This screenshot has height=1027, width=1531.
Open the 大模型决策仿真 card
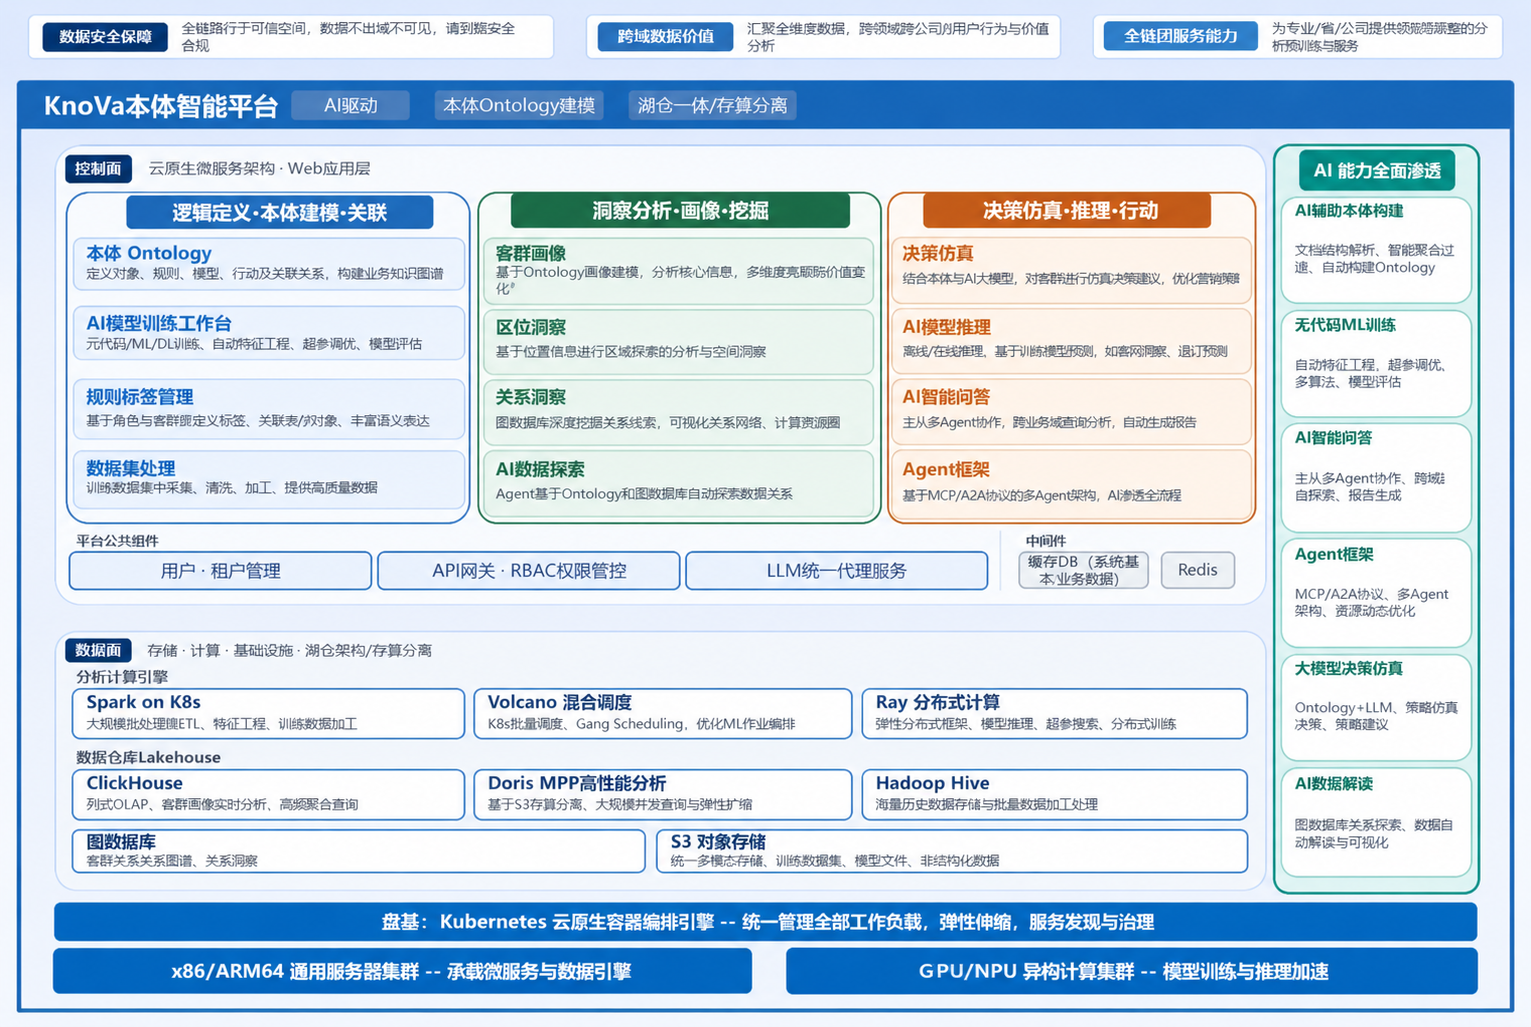pos(1376,708)
